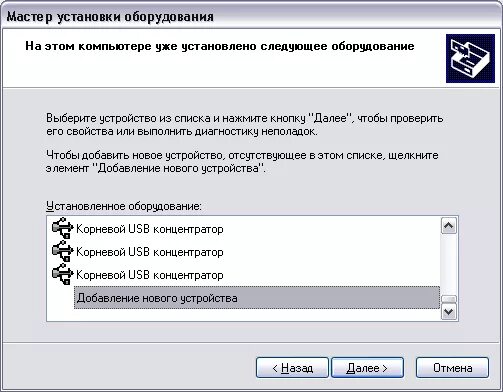Click the Установленное оборудование label
503x392 pixels.
(x=124, y=206)
